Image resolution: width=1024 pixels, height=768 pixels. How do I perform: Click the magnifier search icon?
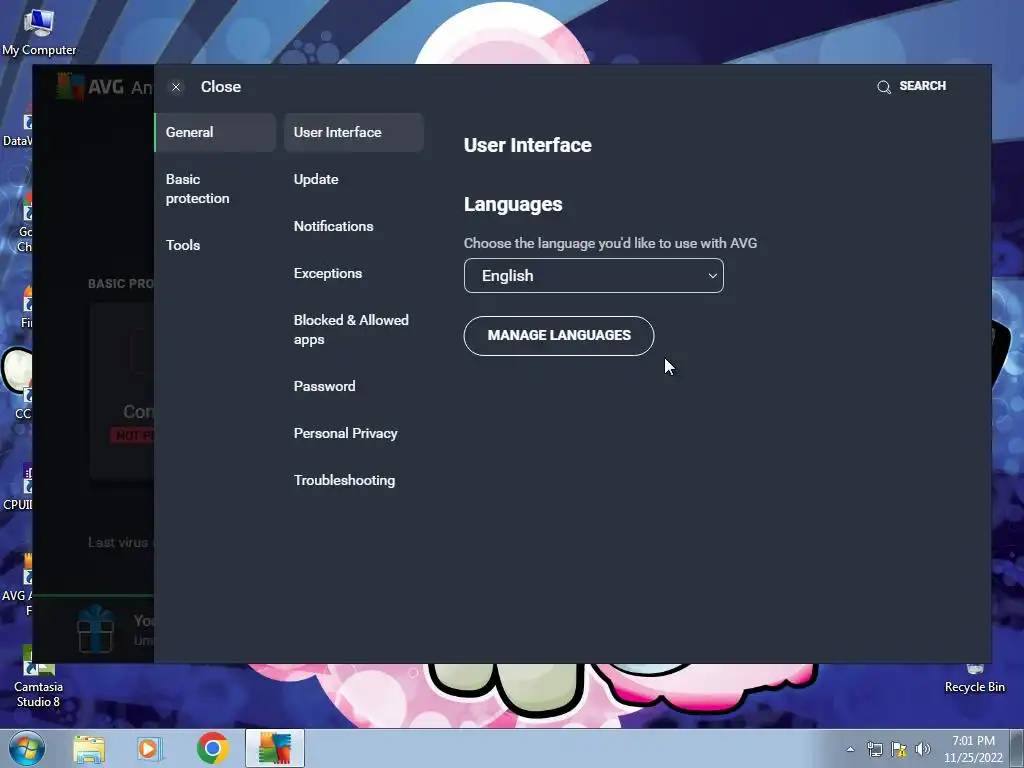click(884, 87)
